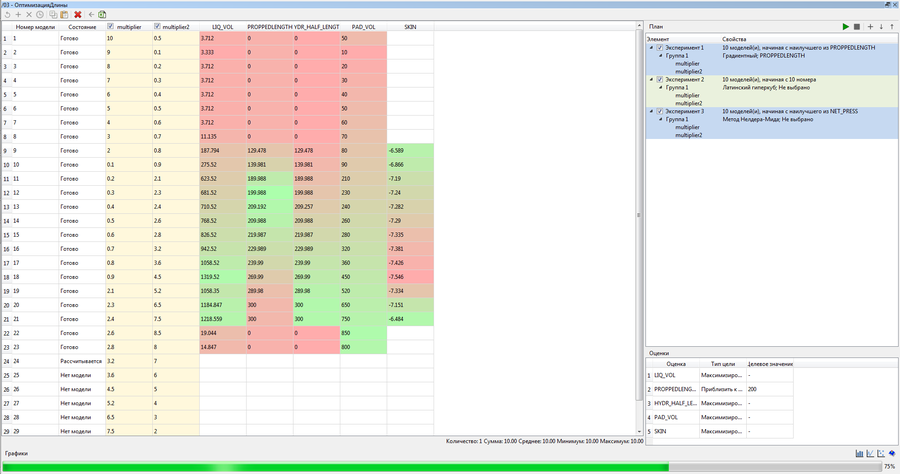The width and height of the screenshot is (900, 474).
Task: Click the move-up arrow in the План panel
Action: (891, 27)
